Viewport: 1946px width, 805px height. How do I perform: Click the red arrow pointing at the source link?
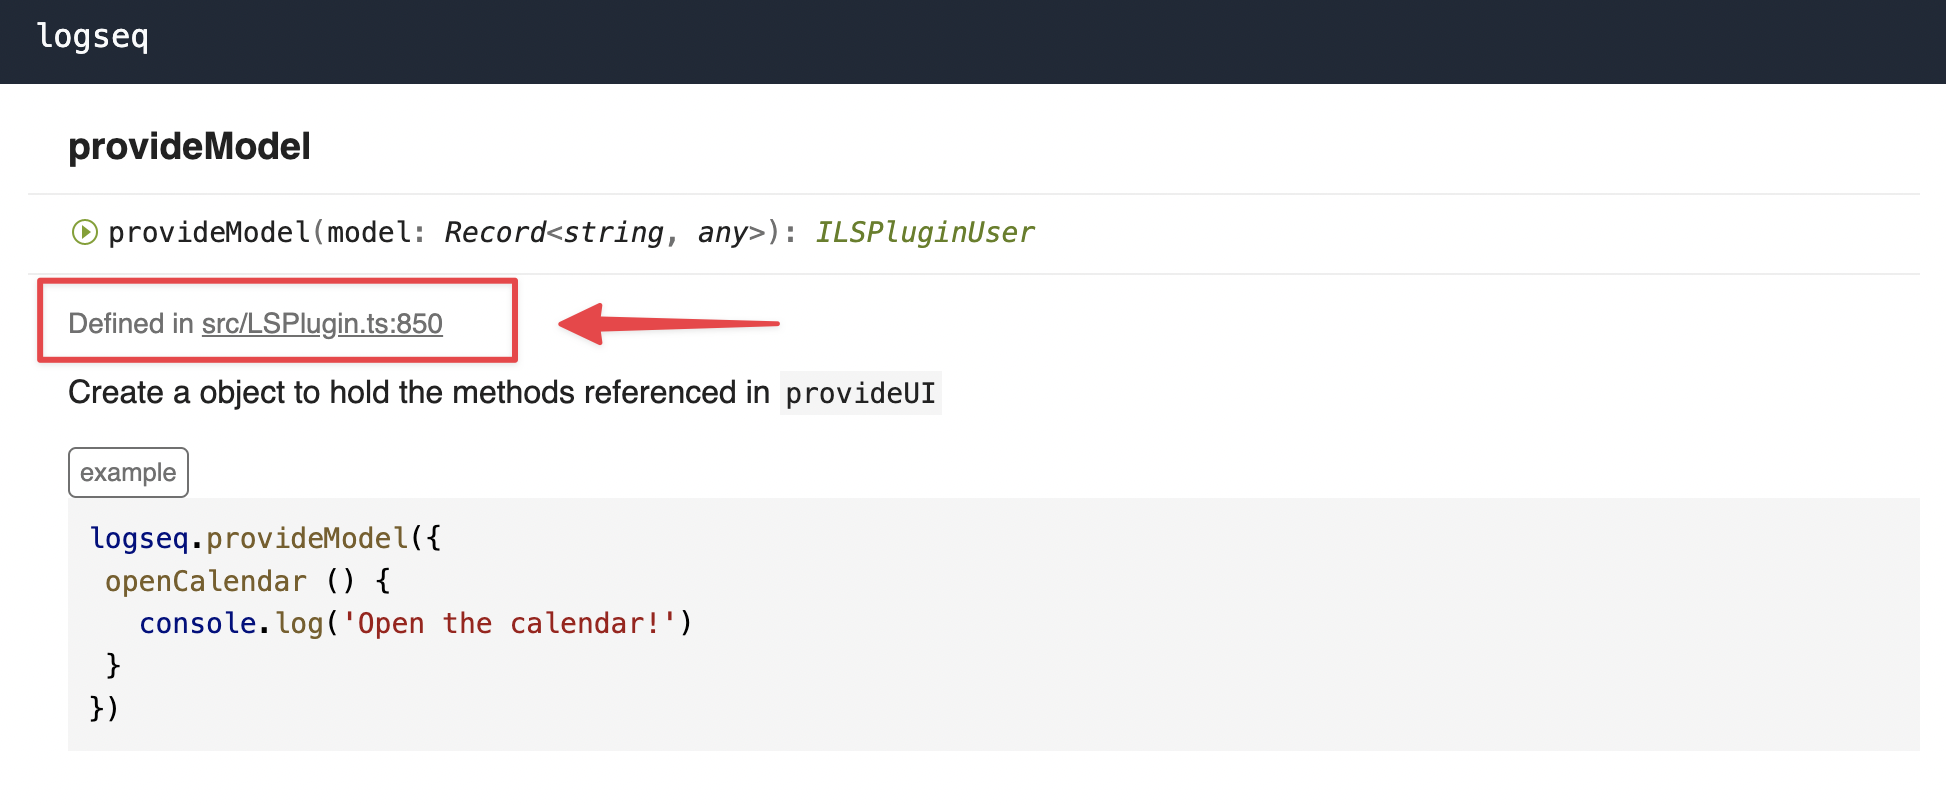[667, 323]
